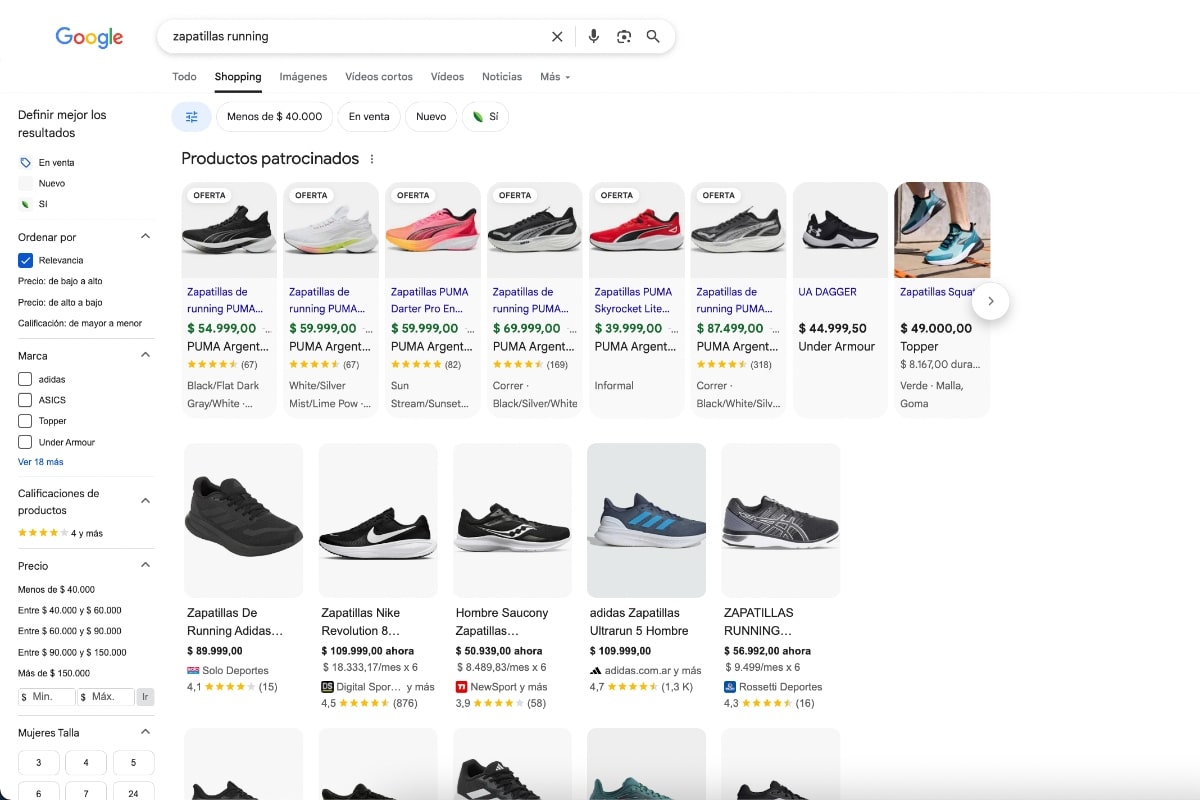This screenshot has width=1200, height=800.
Task: Click the Ver 18 más link
Action: [x=38, y=461]
